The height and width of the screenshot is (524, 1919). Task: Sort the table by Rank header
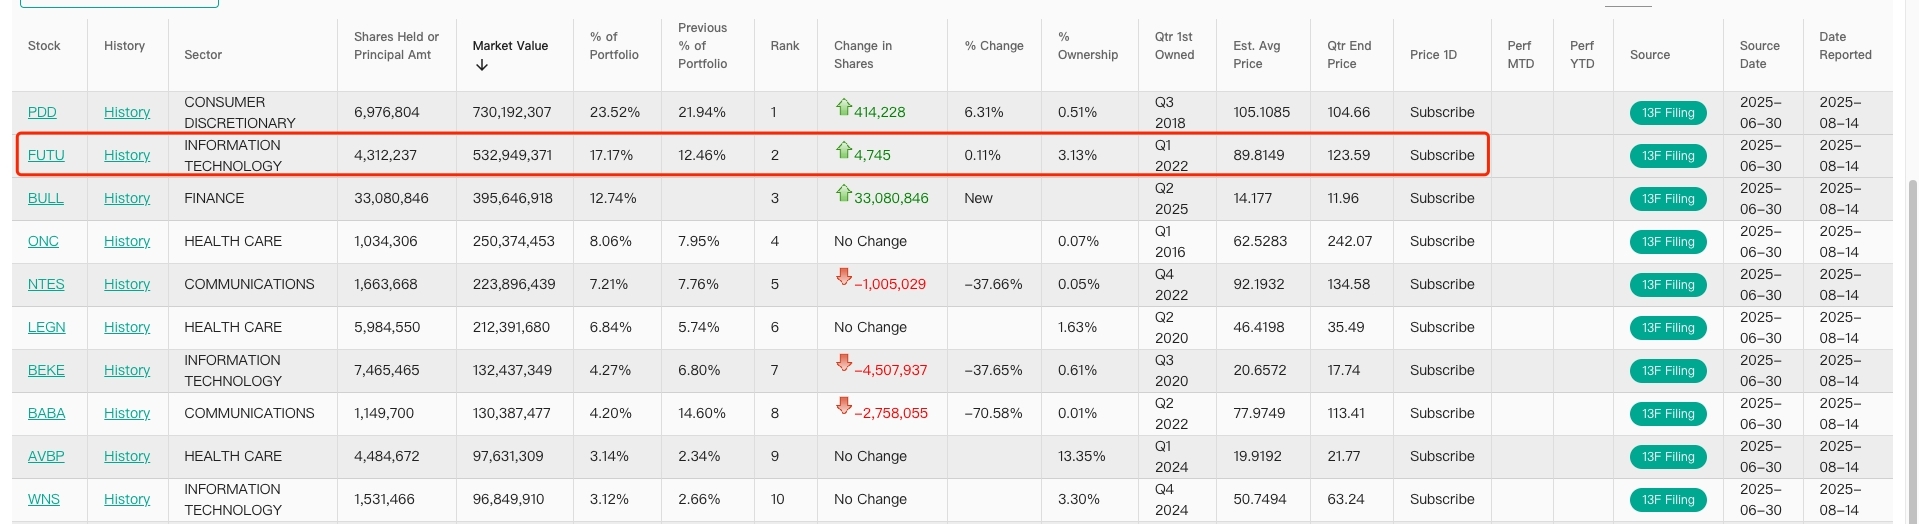point(784,46)
